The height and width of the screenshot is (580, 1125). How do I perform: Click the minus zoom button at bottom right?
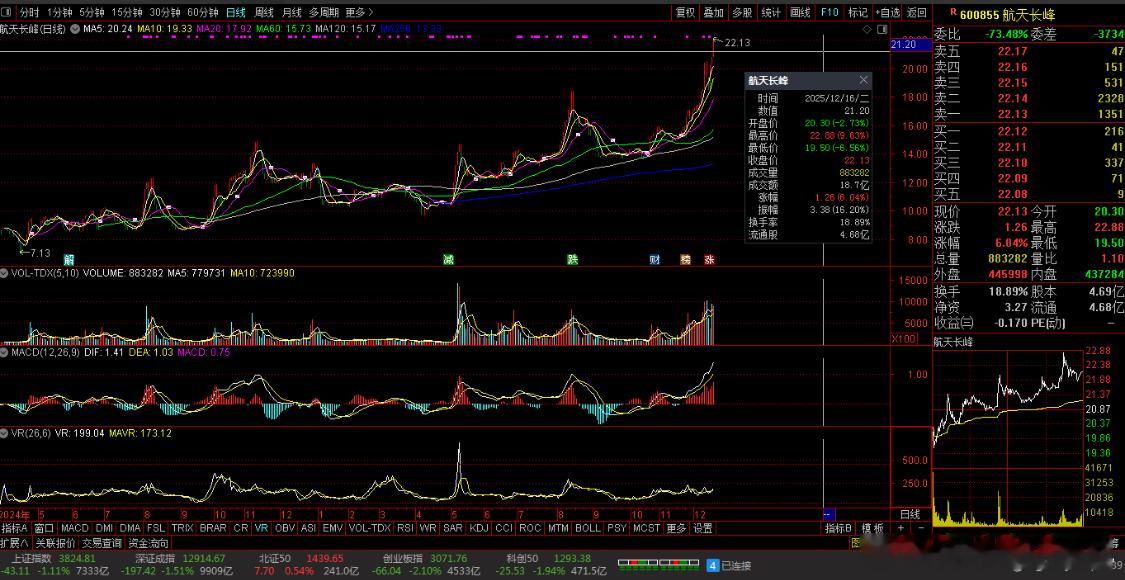tap(920, 528)
